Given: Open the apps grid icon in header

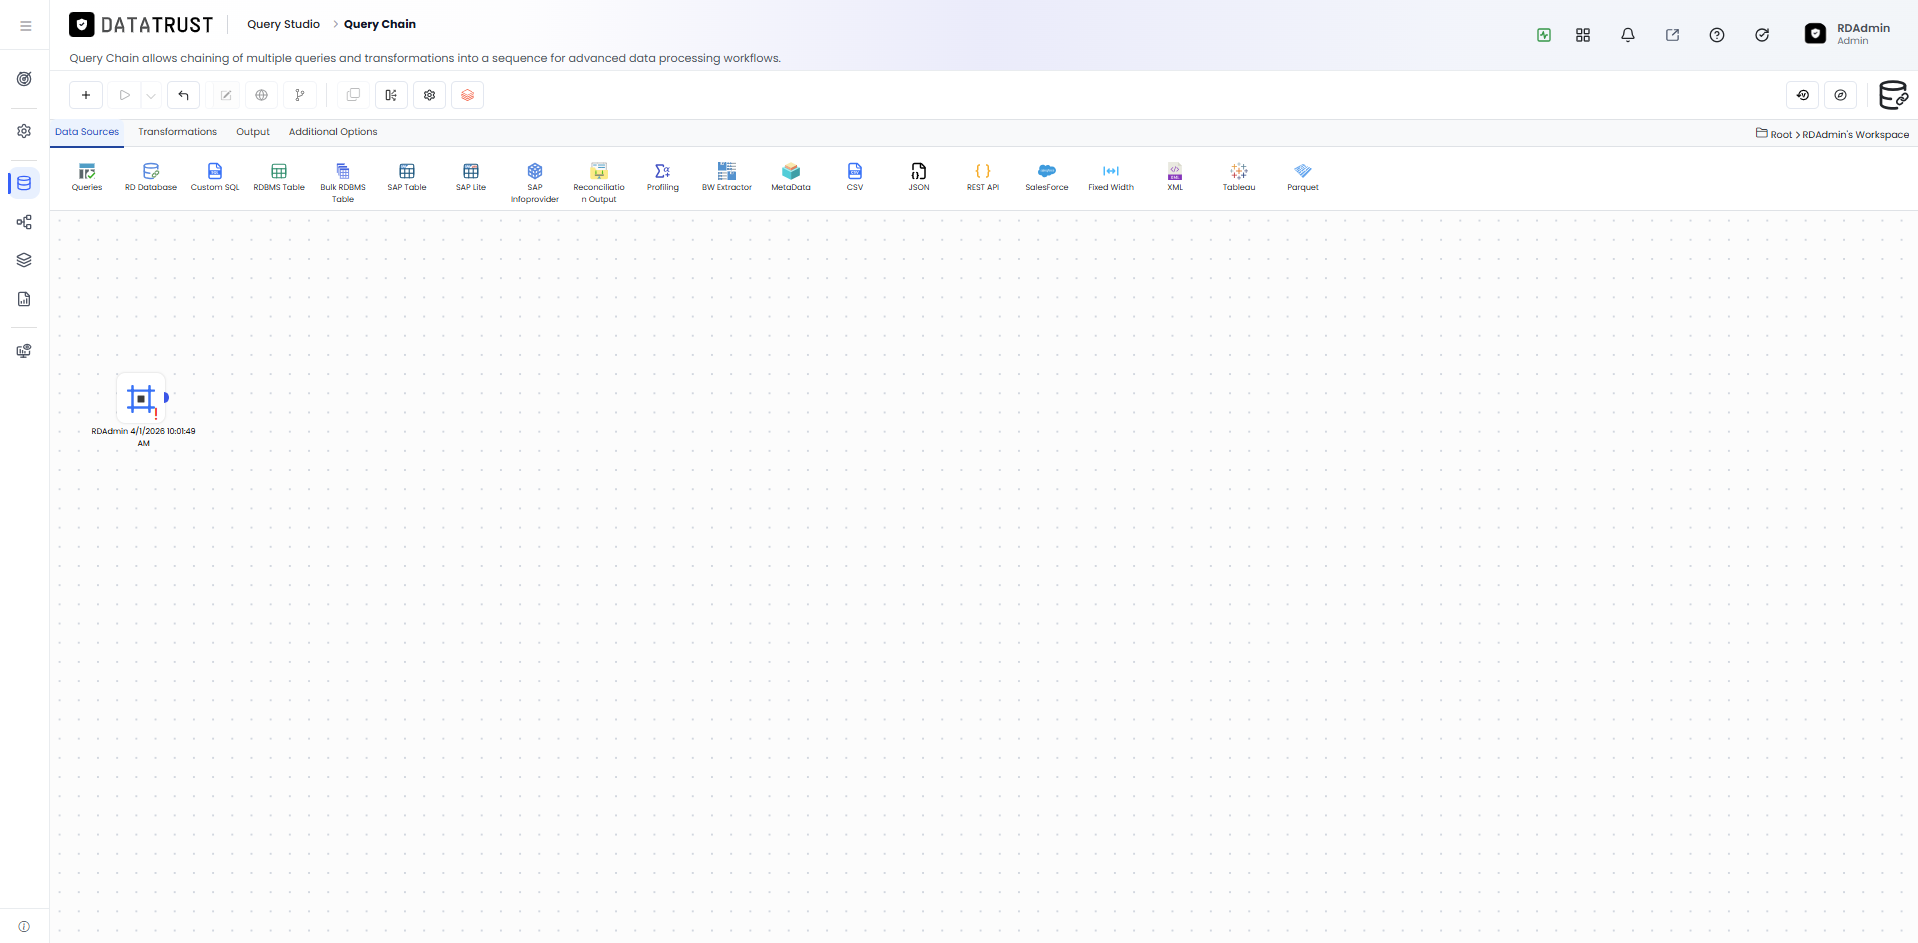Looking at the screenshot, I should (x=1583, y=35).
